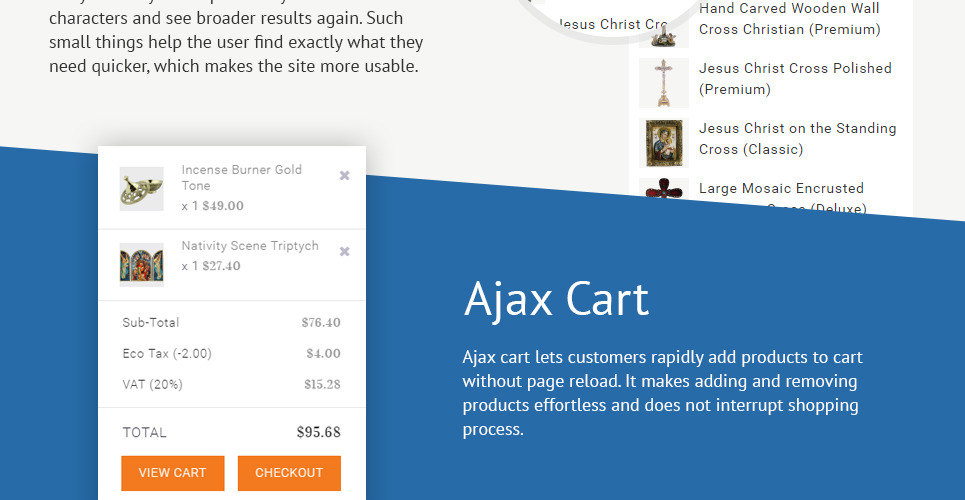Click the Nativity Scene Triptych thumbnail
965x500 pixels.
[x=141, y=264]
